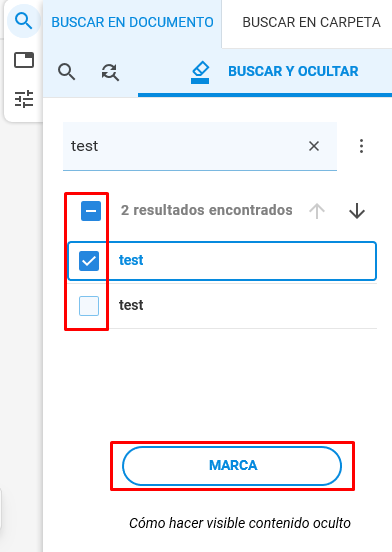The image size is (392, 552).
Task: Open the Cómo hacer visible contenido oculto link
Action: pyautogui.click(x=240, y=523)
